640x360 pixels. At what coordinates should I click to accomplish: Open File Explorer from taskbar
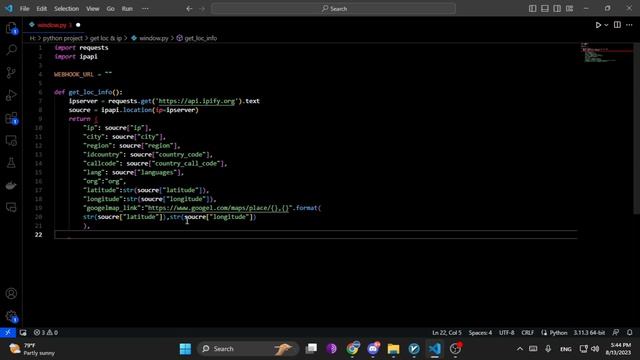(x=393, y=349)
